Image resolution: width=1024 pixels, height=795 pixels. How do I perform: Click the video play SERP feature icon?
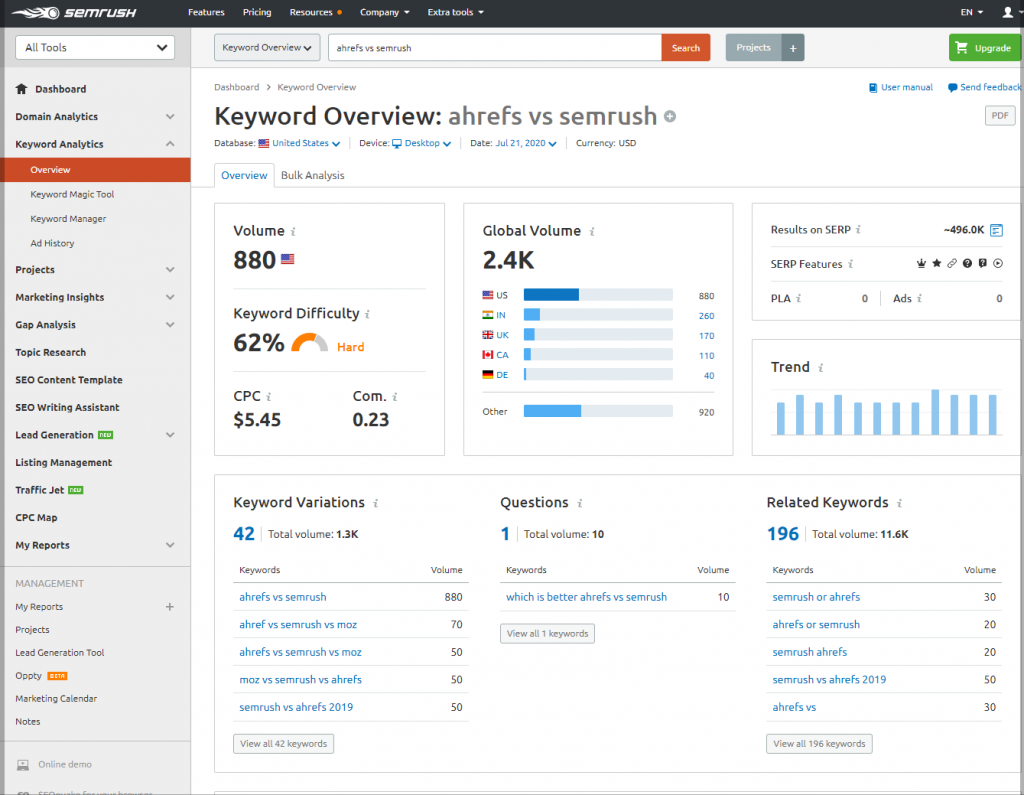[998, 263]
